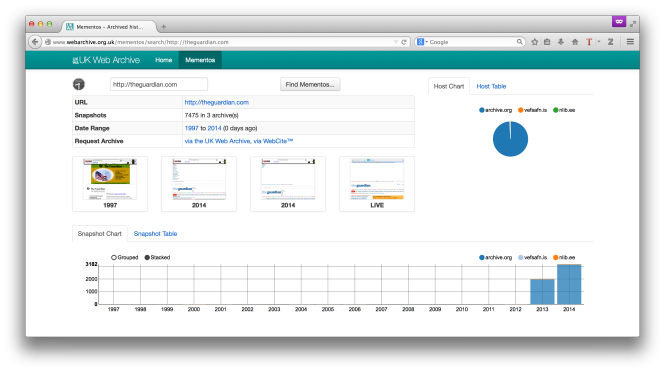Viewport: 665px width, 372px height.
Task: Toggle archive.org in the bar chart legend
Action: coord(495,257)
